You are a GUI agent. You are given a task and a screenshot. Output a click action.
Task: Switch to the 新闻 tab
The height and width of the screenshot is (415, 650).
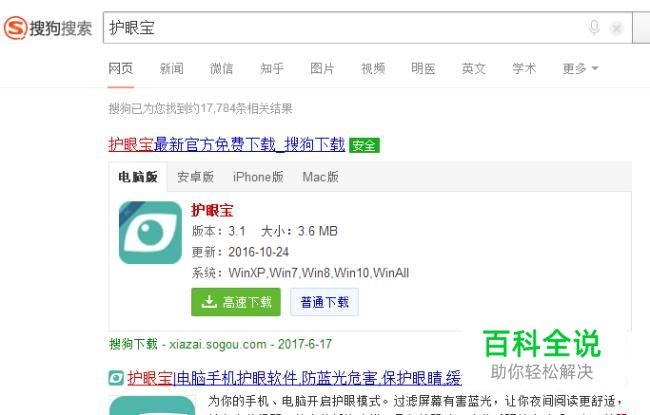[171, 68]
